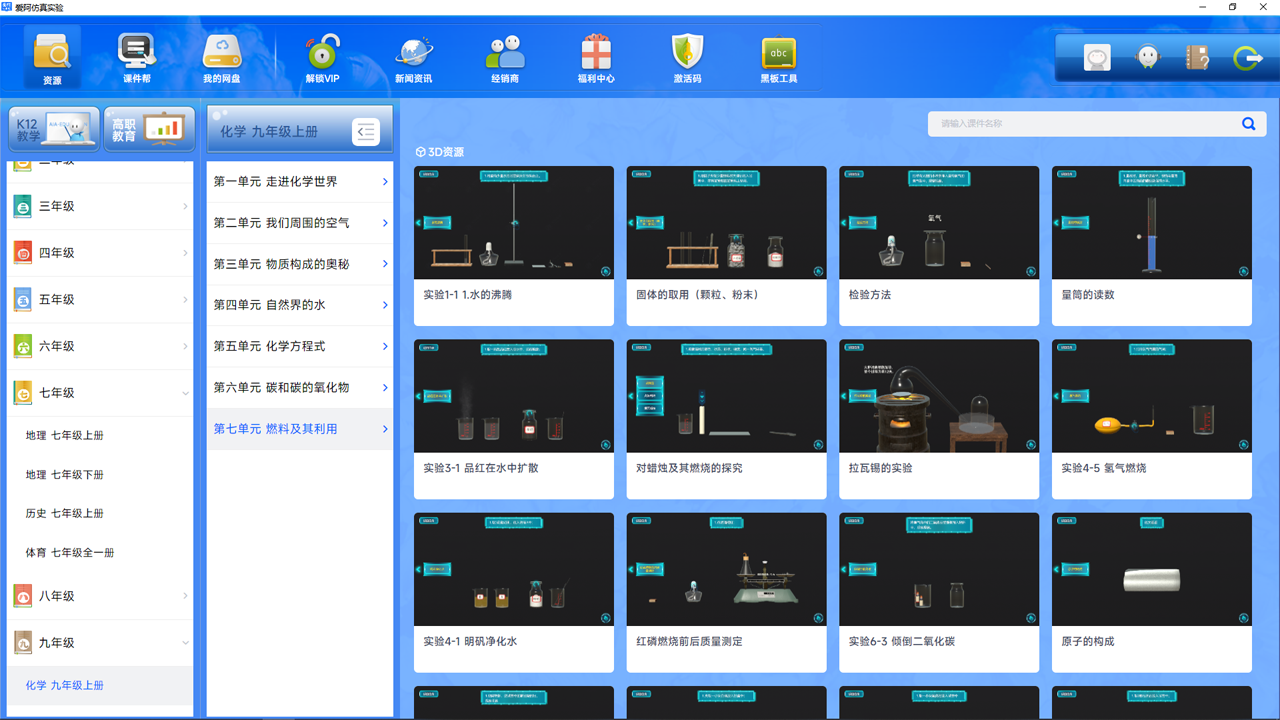Viewport: 1280px width, 720px height.
Task: Click the search magnifier button
Action: [1248, 124]
